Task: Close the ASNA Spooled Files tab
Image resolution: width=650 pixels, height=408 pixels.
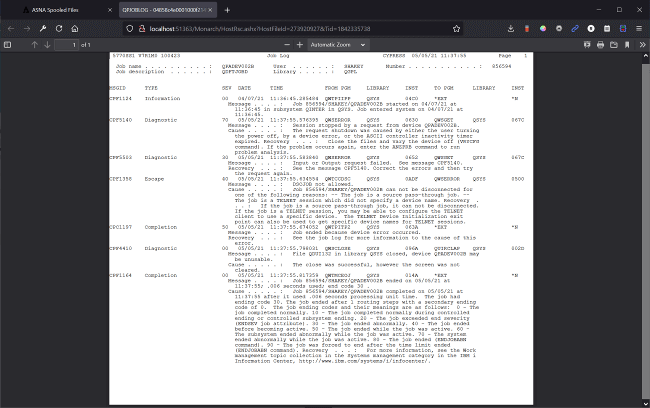Action: [x=110, y=10]
